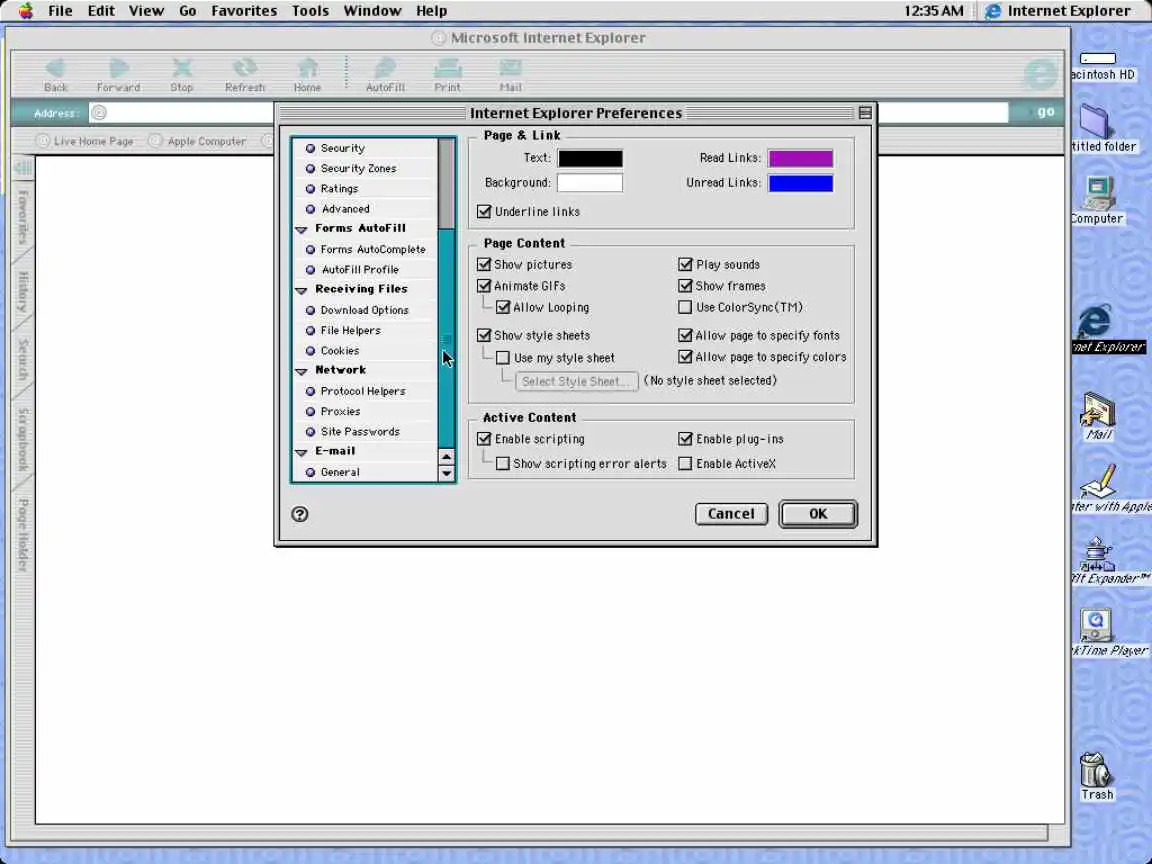Viewport: 1152px width, 864px height.
Task: Open the Live Home Page favorites link
Action: tap(86, 141)
